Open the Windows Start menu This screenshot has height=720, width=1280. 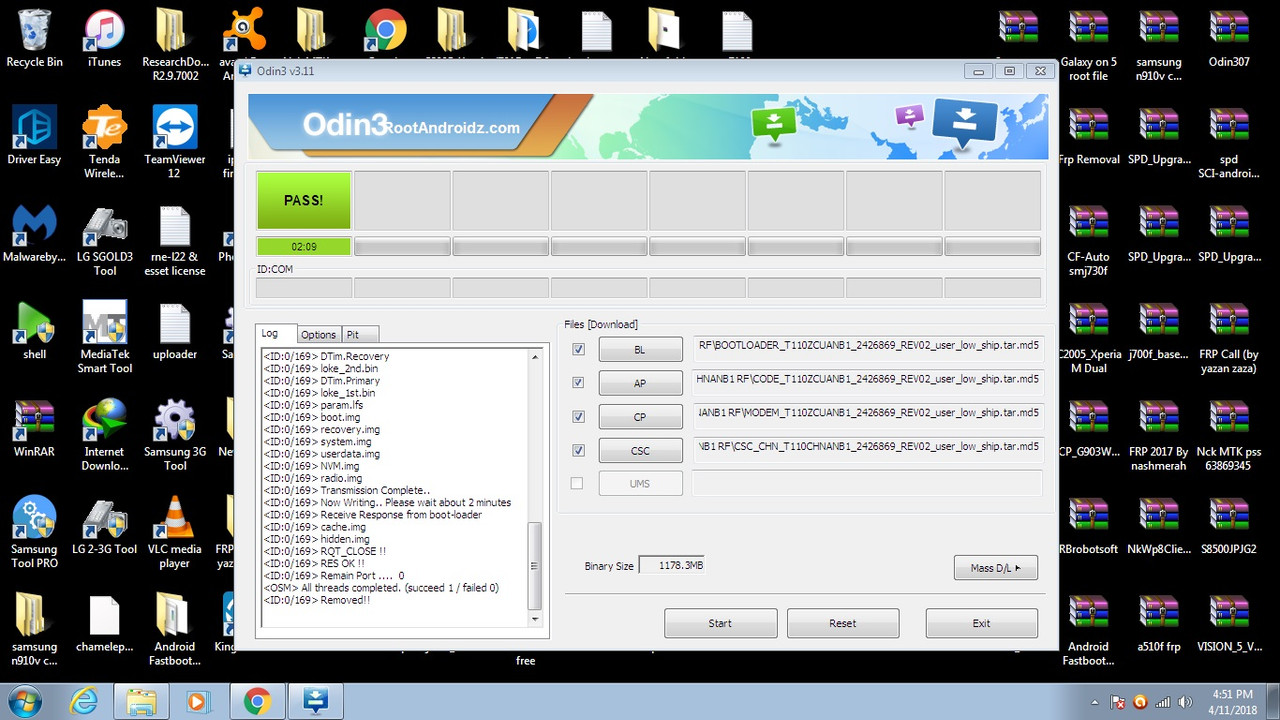click(26, 702)
